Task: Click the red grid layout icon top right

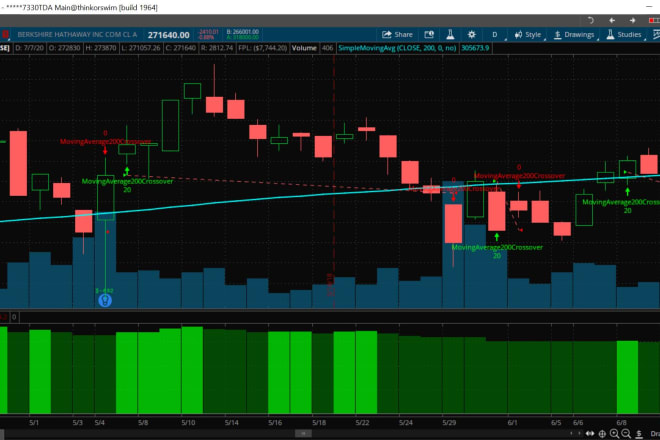Action: click(x=654, y=20)
